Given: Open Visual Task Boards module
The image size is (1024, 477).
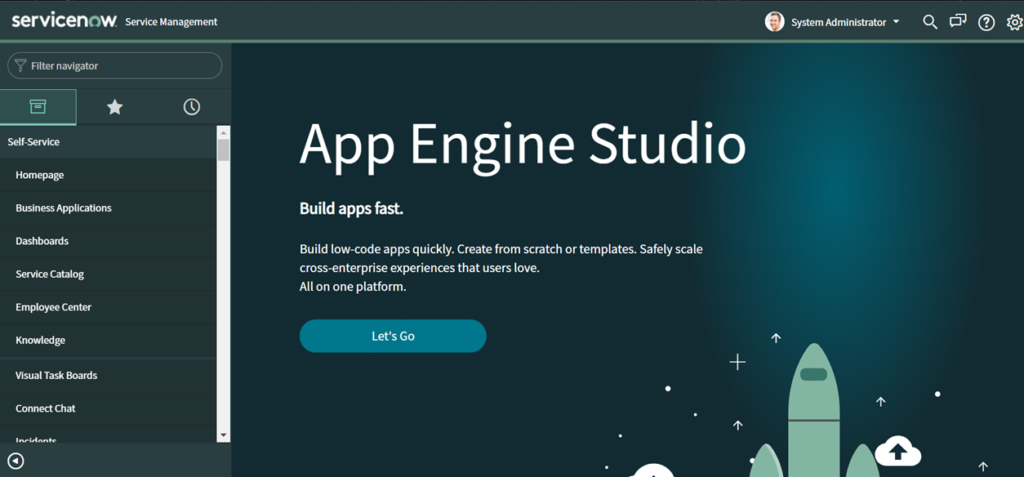Looking at the screenshot, I should click(x=56, y=375).
